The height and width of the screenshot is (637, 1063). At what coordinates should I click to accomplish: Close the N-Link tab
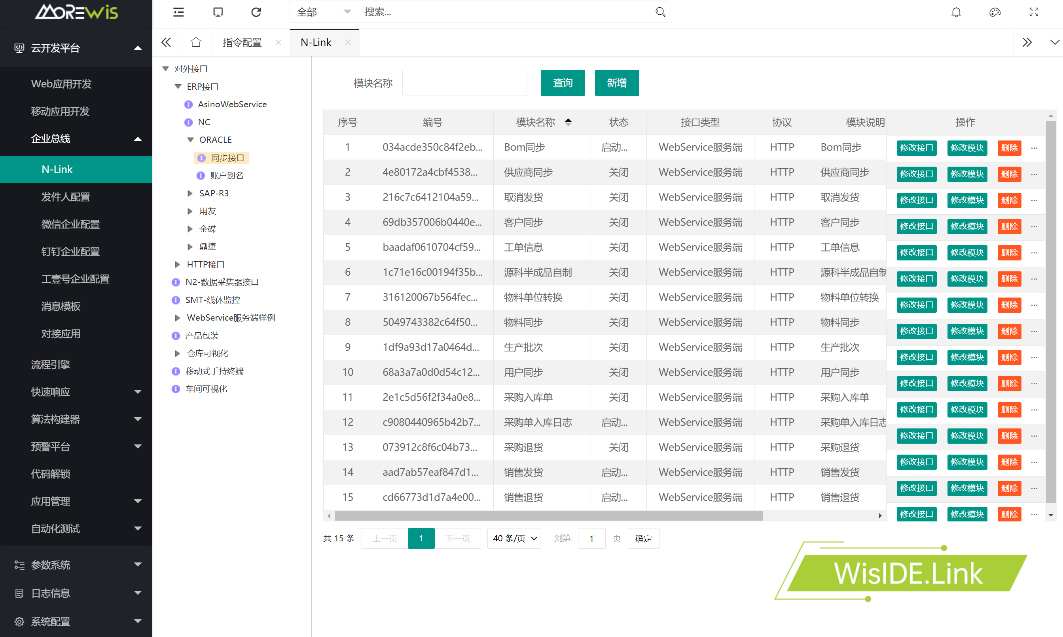[348, 43]
